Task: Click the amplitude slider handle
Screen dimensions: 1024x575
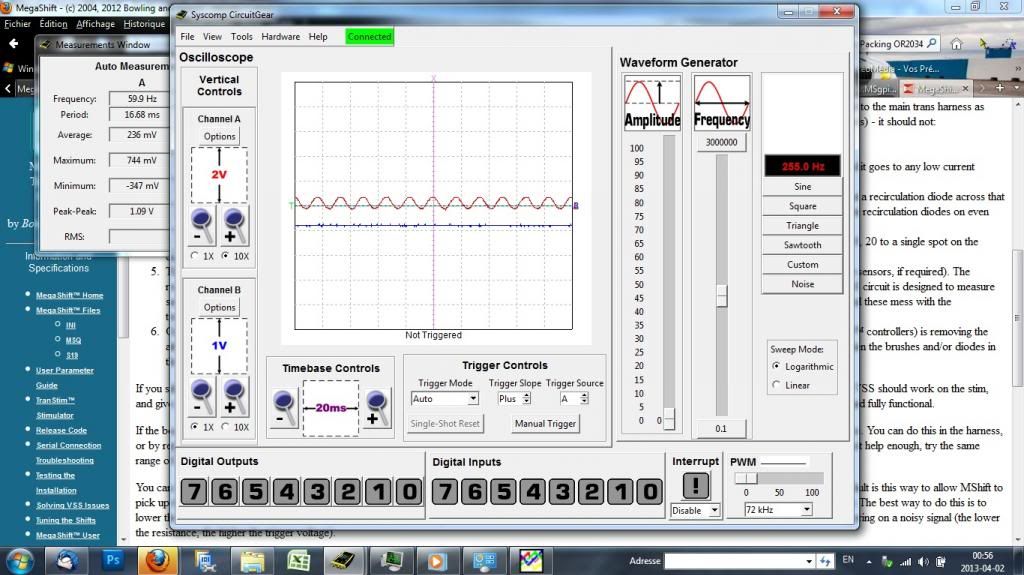Action: [669, 419]
